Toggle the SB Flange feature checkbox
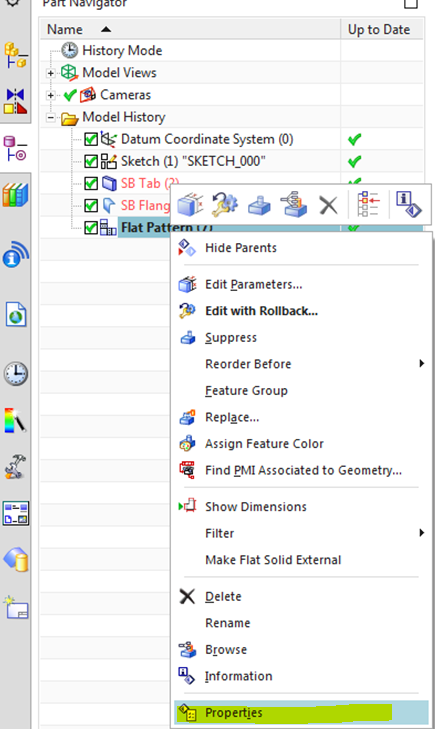The width and height of the screenshot is (435, 729). click(91, 205)
